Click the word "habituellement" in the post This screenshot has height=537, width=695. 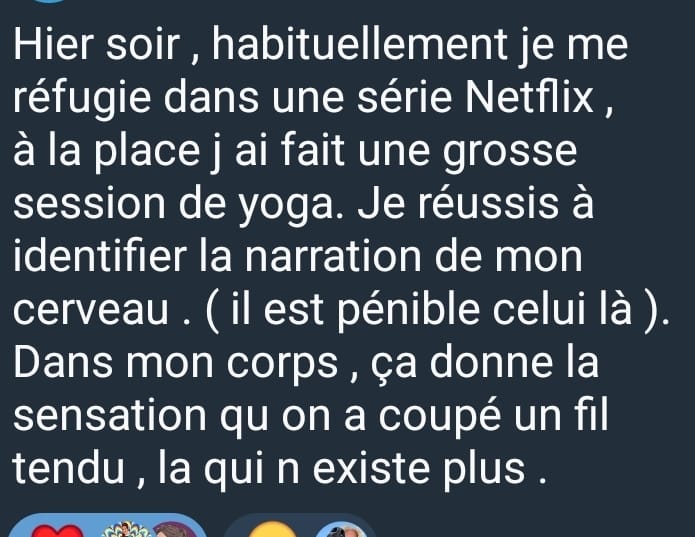click(x=359, y=44)
